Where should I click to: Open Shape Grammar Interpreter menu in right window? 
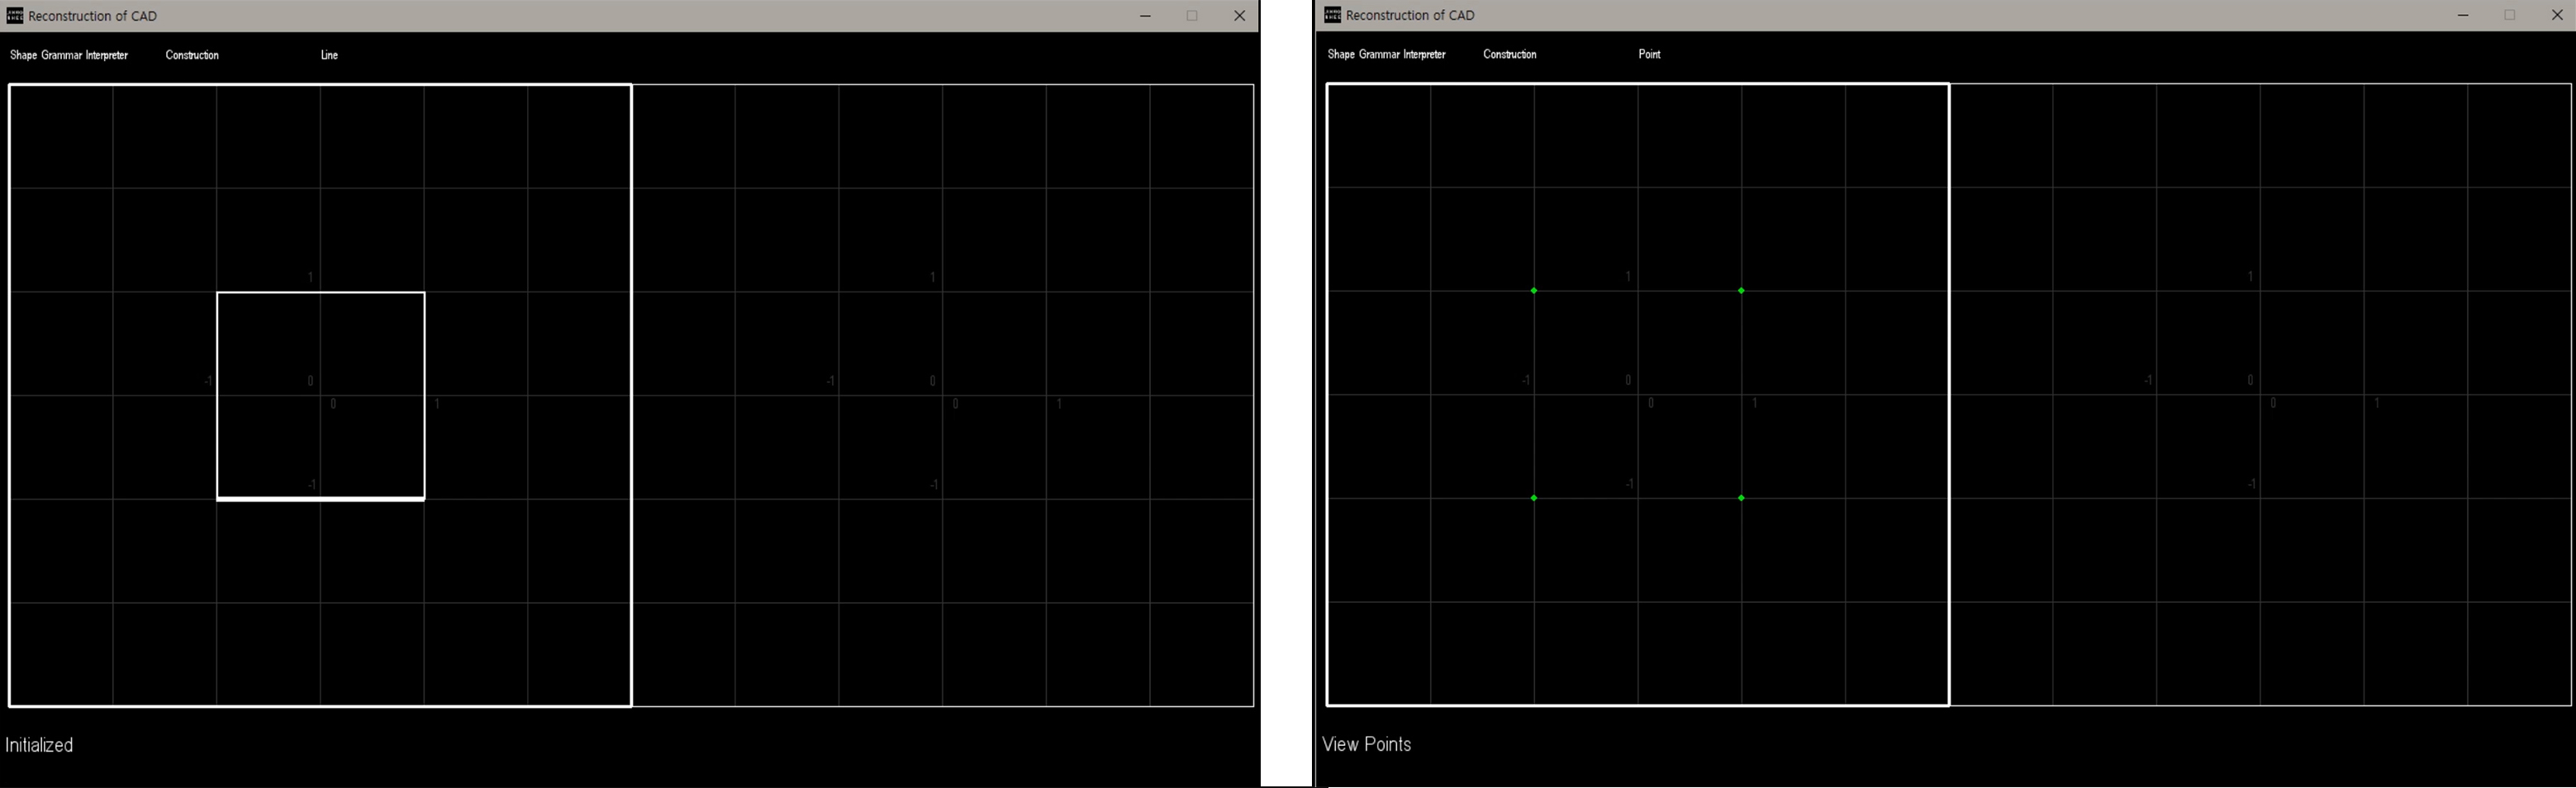click(x=1386, y=54)
